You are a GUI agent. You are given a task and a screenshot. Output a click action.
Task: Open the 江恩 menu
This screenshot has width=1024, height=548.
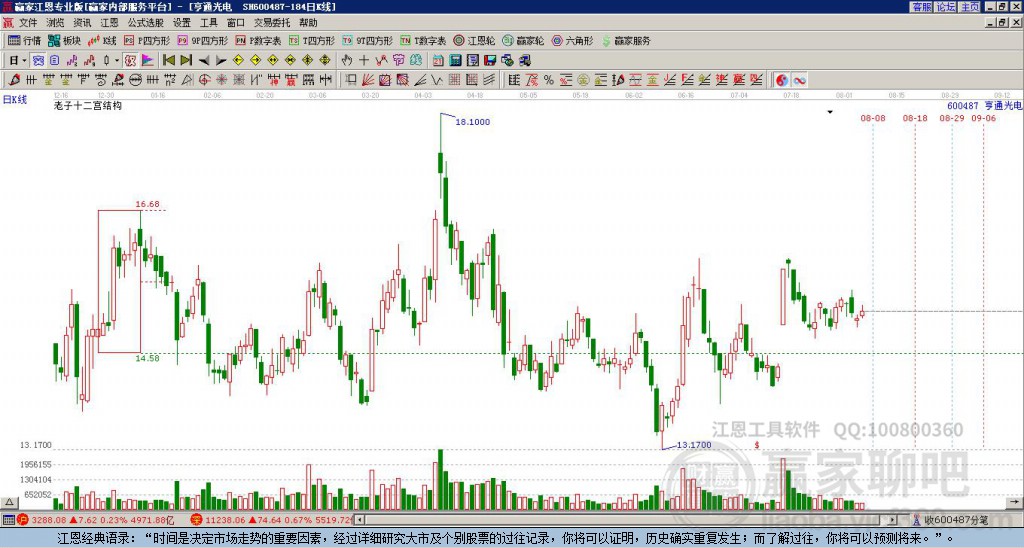click(110, 23)
